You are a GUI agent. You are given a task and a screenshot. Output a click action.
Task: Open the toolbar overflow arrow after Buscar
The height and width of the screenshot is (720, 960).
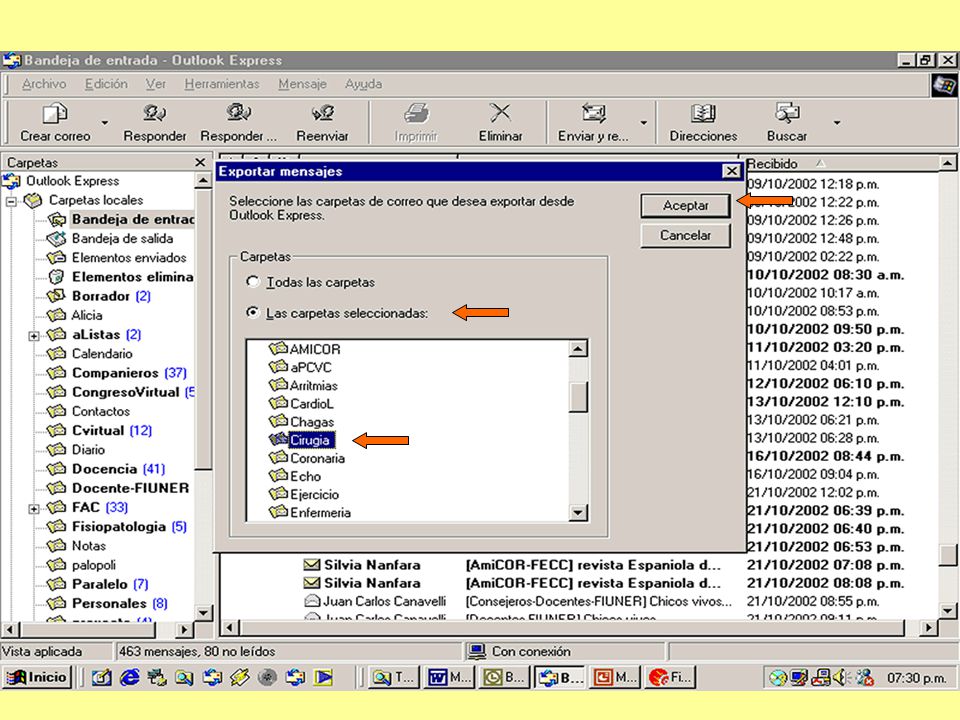tap(837, 122)
